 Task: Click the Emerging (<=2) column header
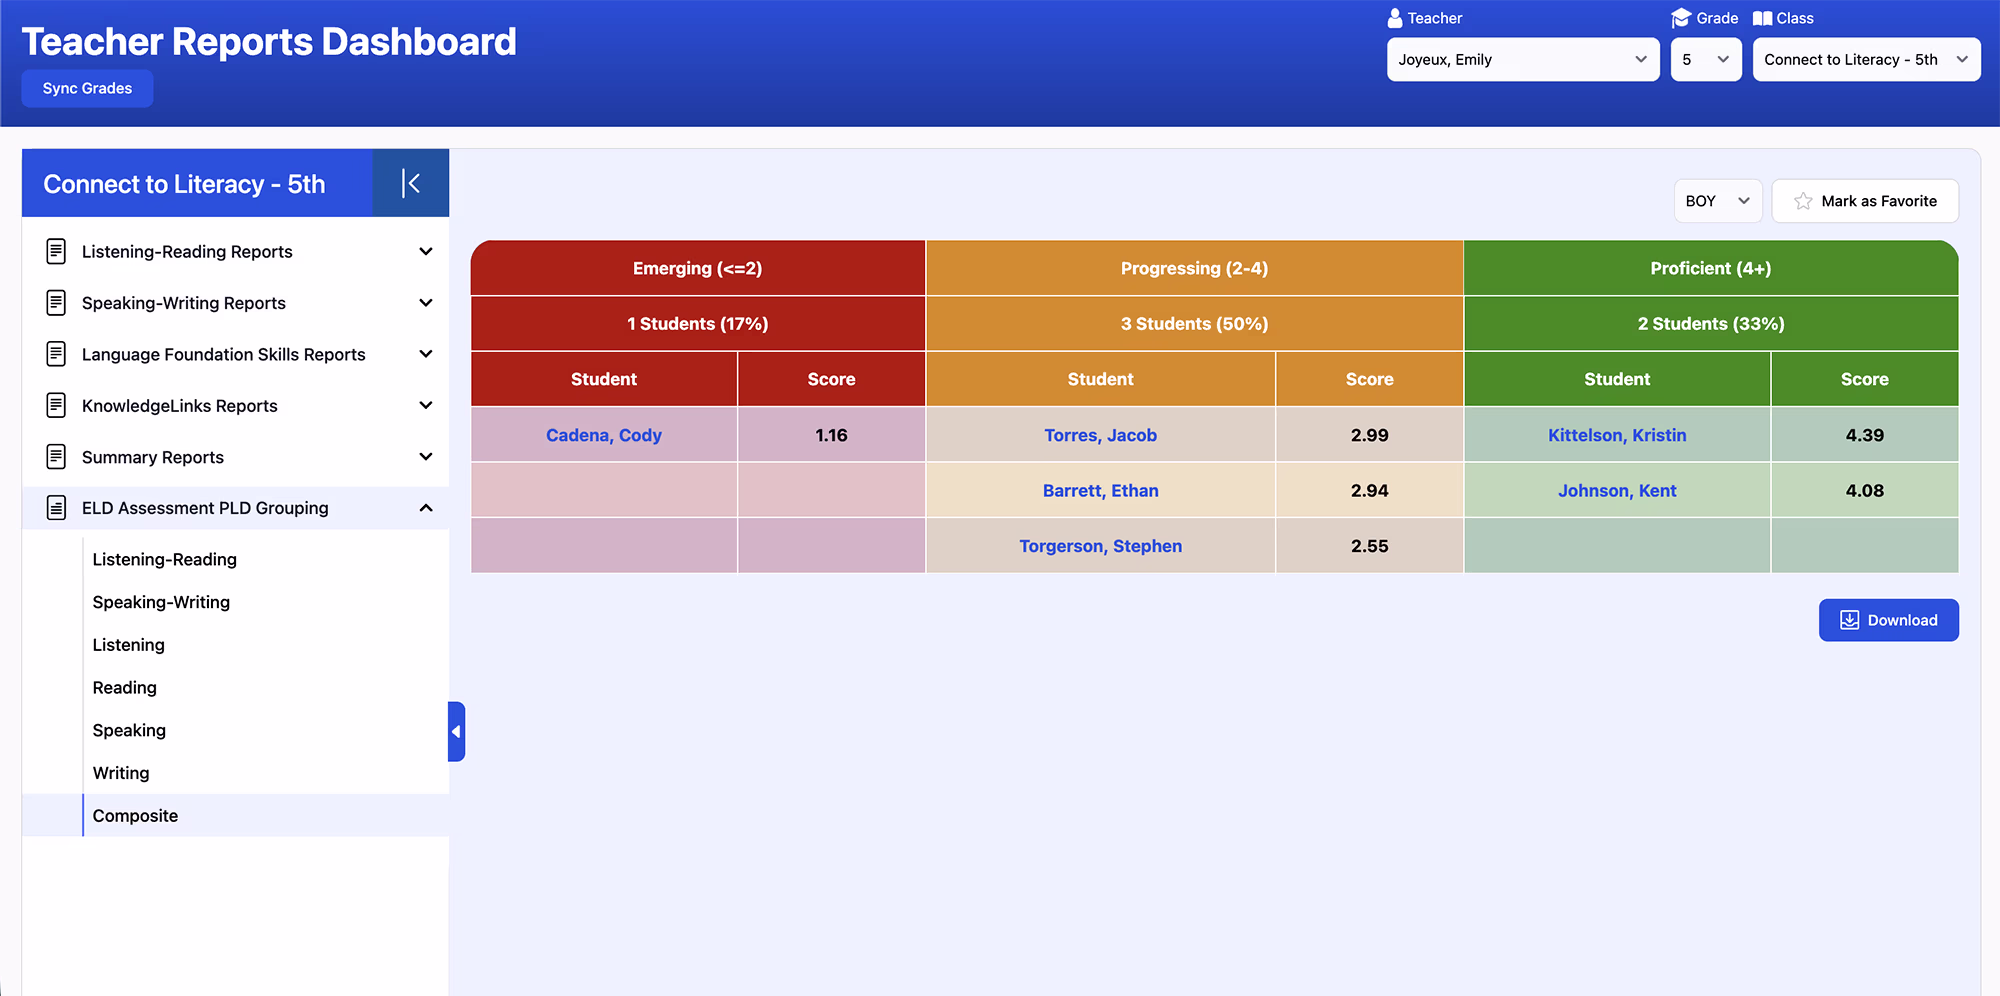698,268
